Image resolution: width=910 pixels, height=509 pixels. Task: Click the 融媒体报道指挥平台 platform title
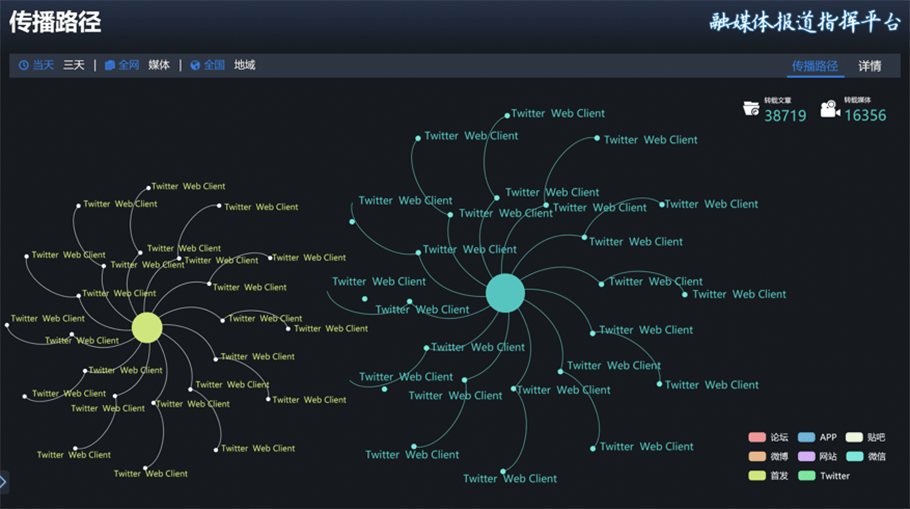pos(804,22)
